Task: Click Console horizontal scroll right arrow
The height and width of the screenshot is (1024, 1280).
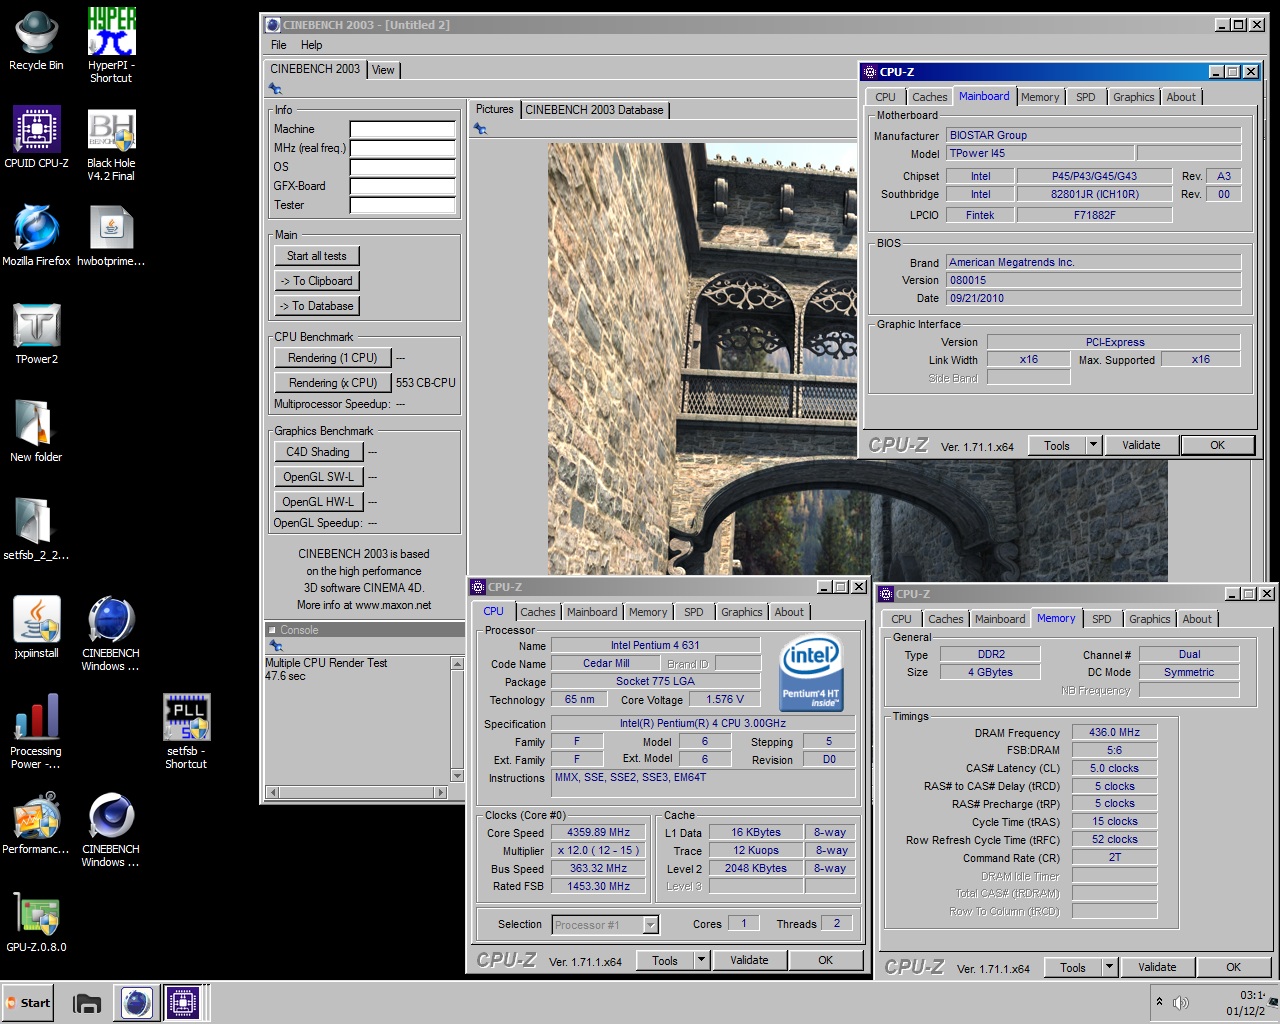Action: click(440, 792)
